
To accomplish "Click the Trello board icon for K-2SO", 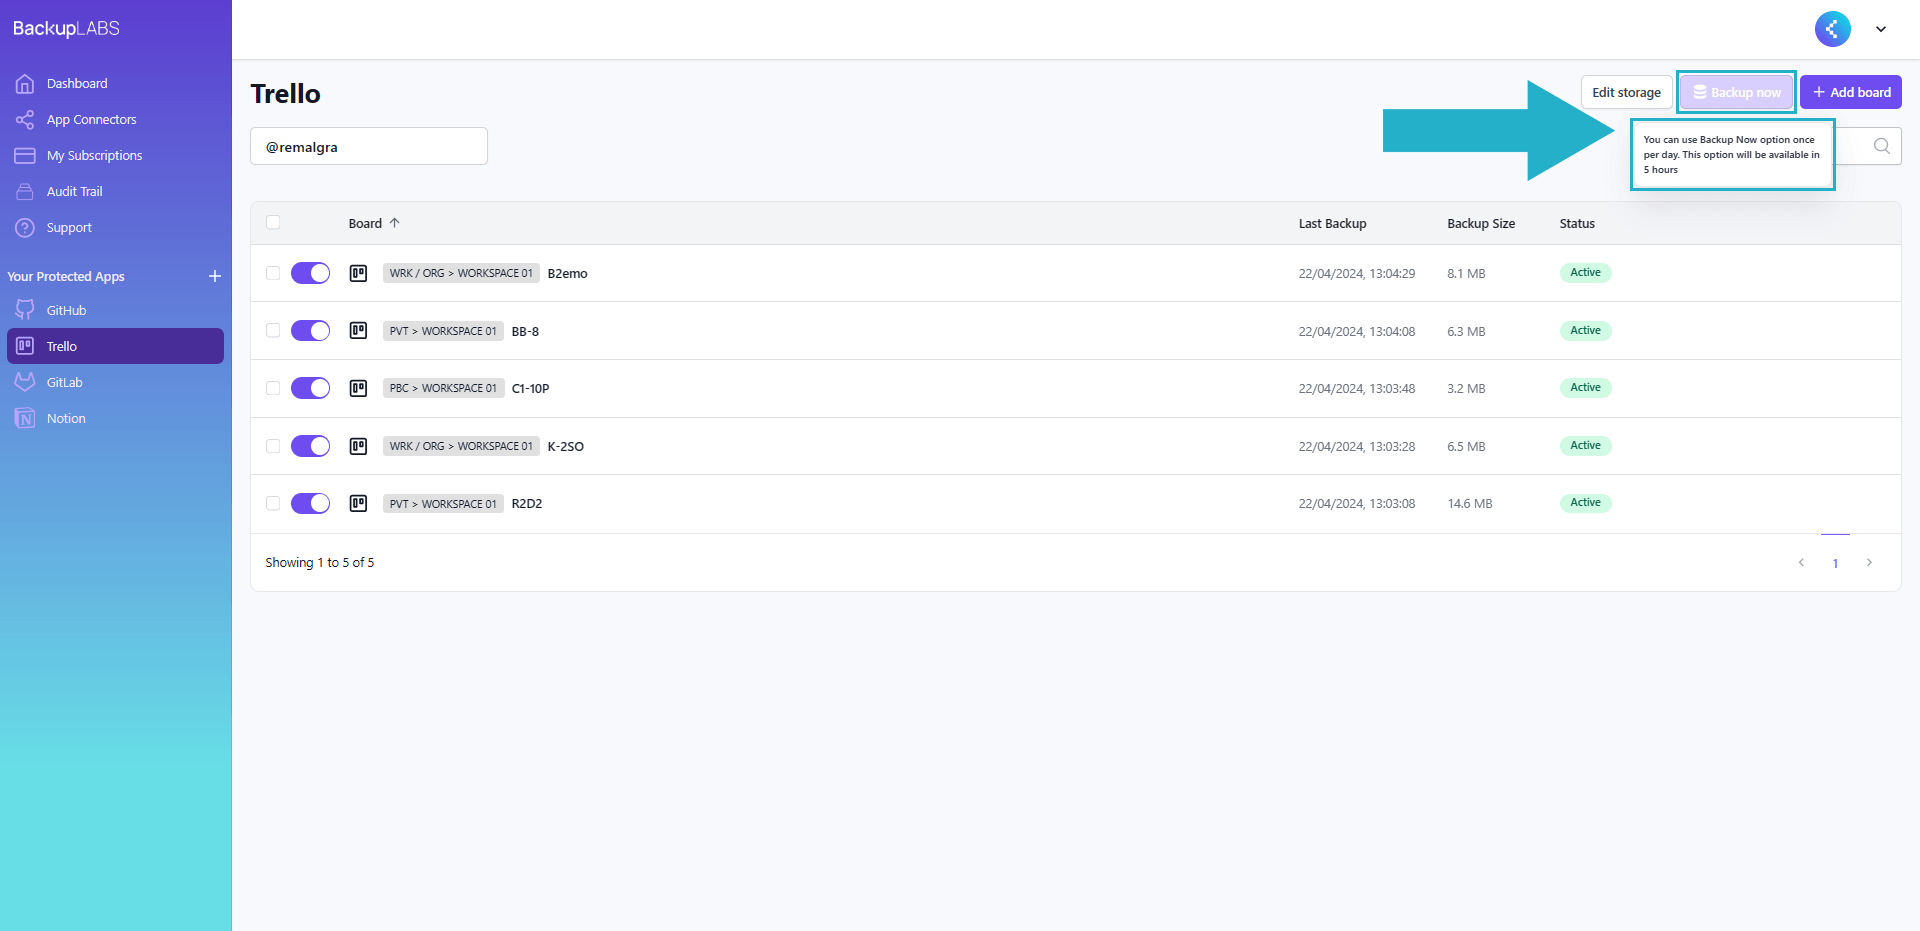I will (x=358, y=446).
